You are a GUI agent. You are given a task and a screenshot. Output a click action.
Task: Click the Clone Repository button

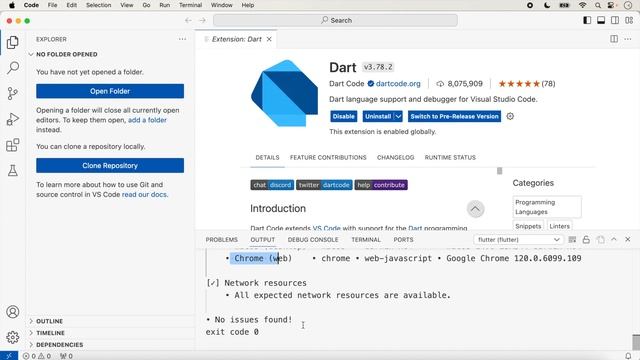110,166
